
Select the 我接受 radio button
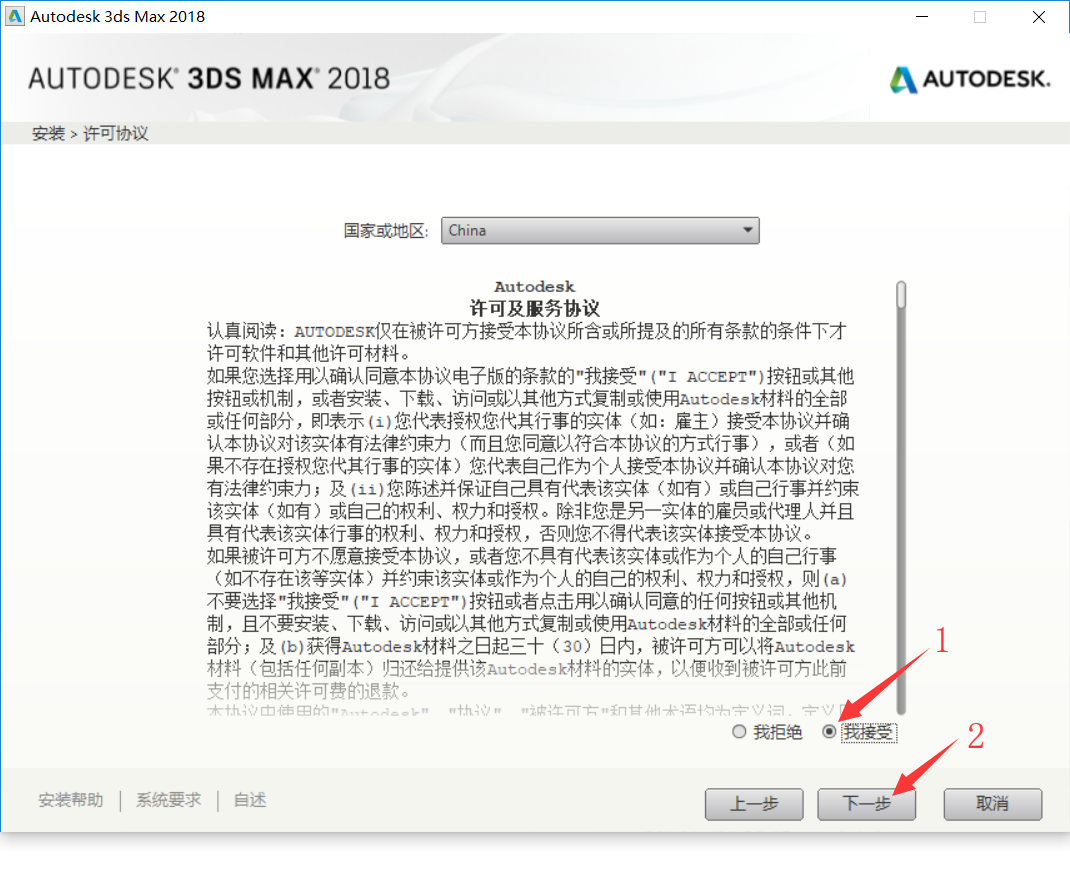point(829,732)
